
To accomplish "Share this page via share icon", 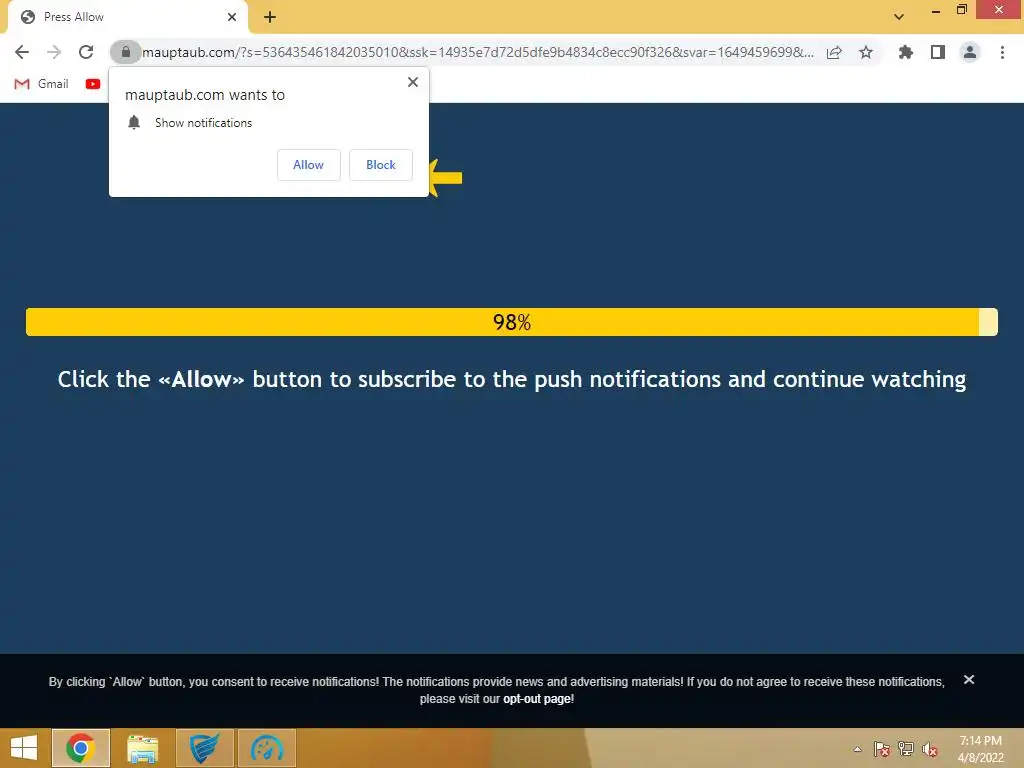I will pyautogui.click(x=834, y=52).
